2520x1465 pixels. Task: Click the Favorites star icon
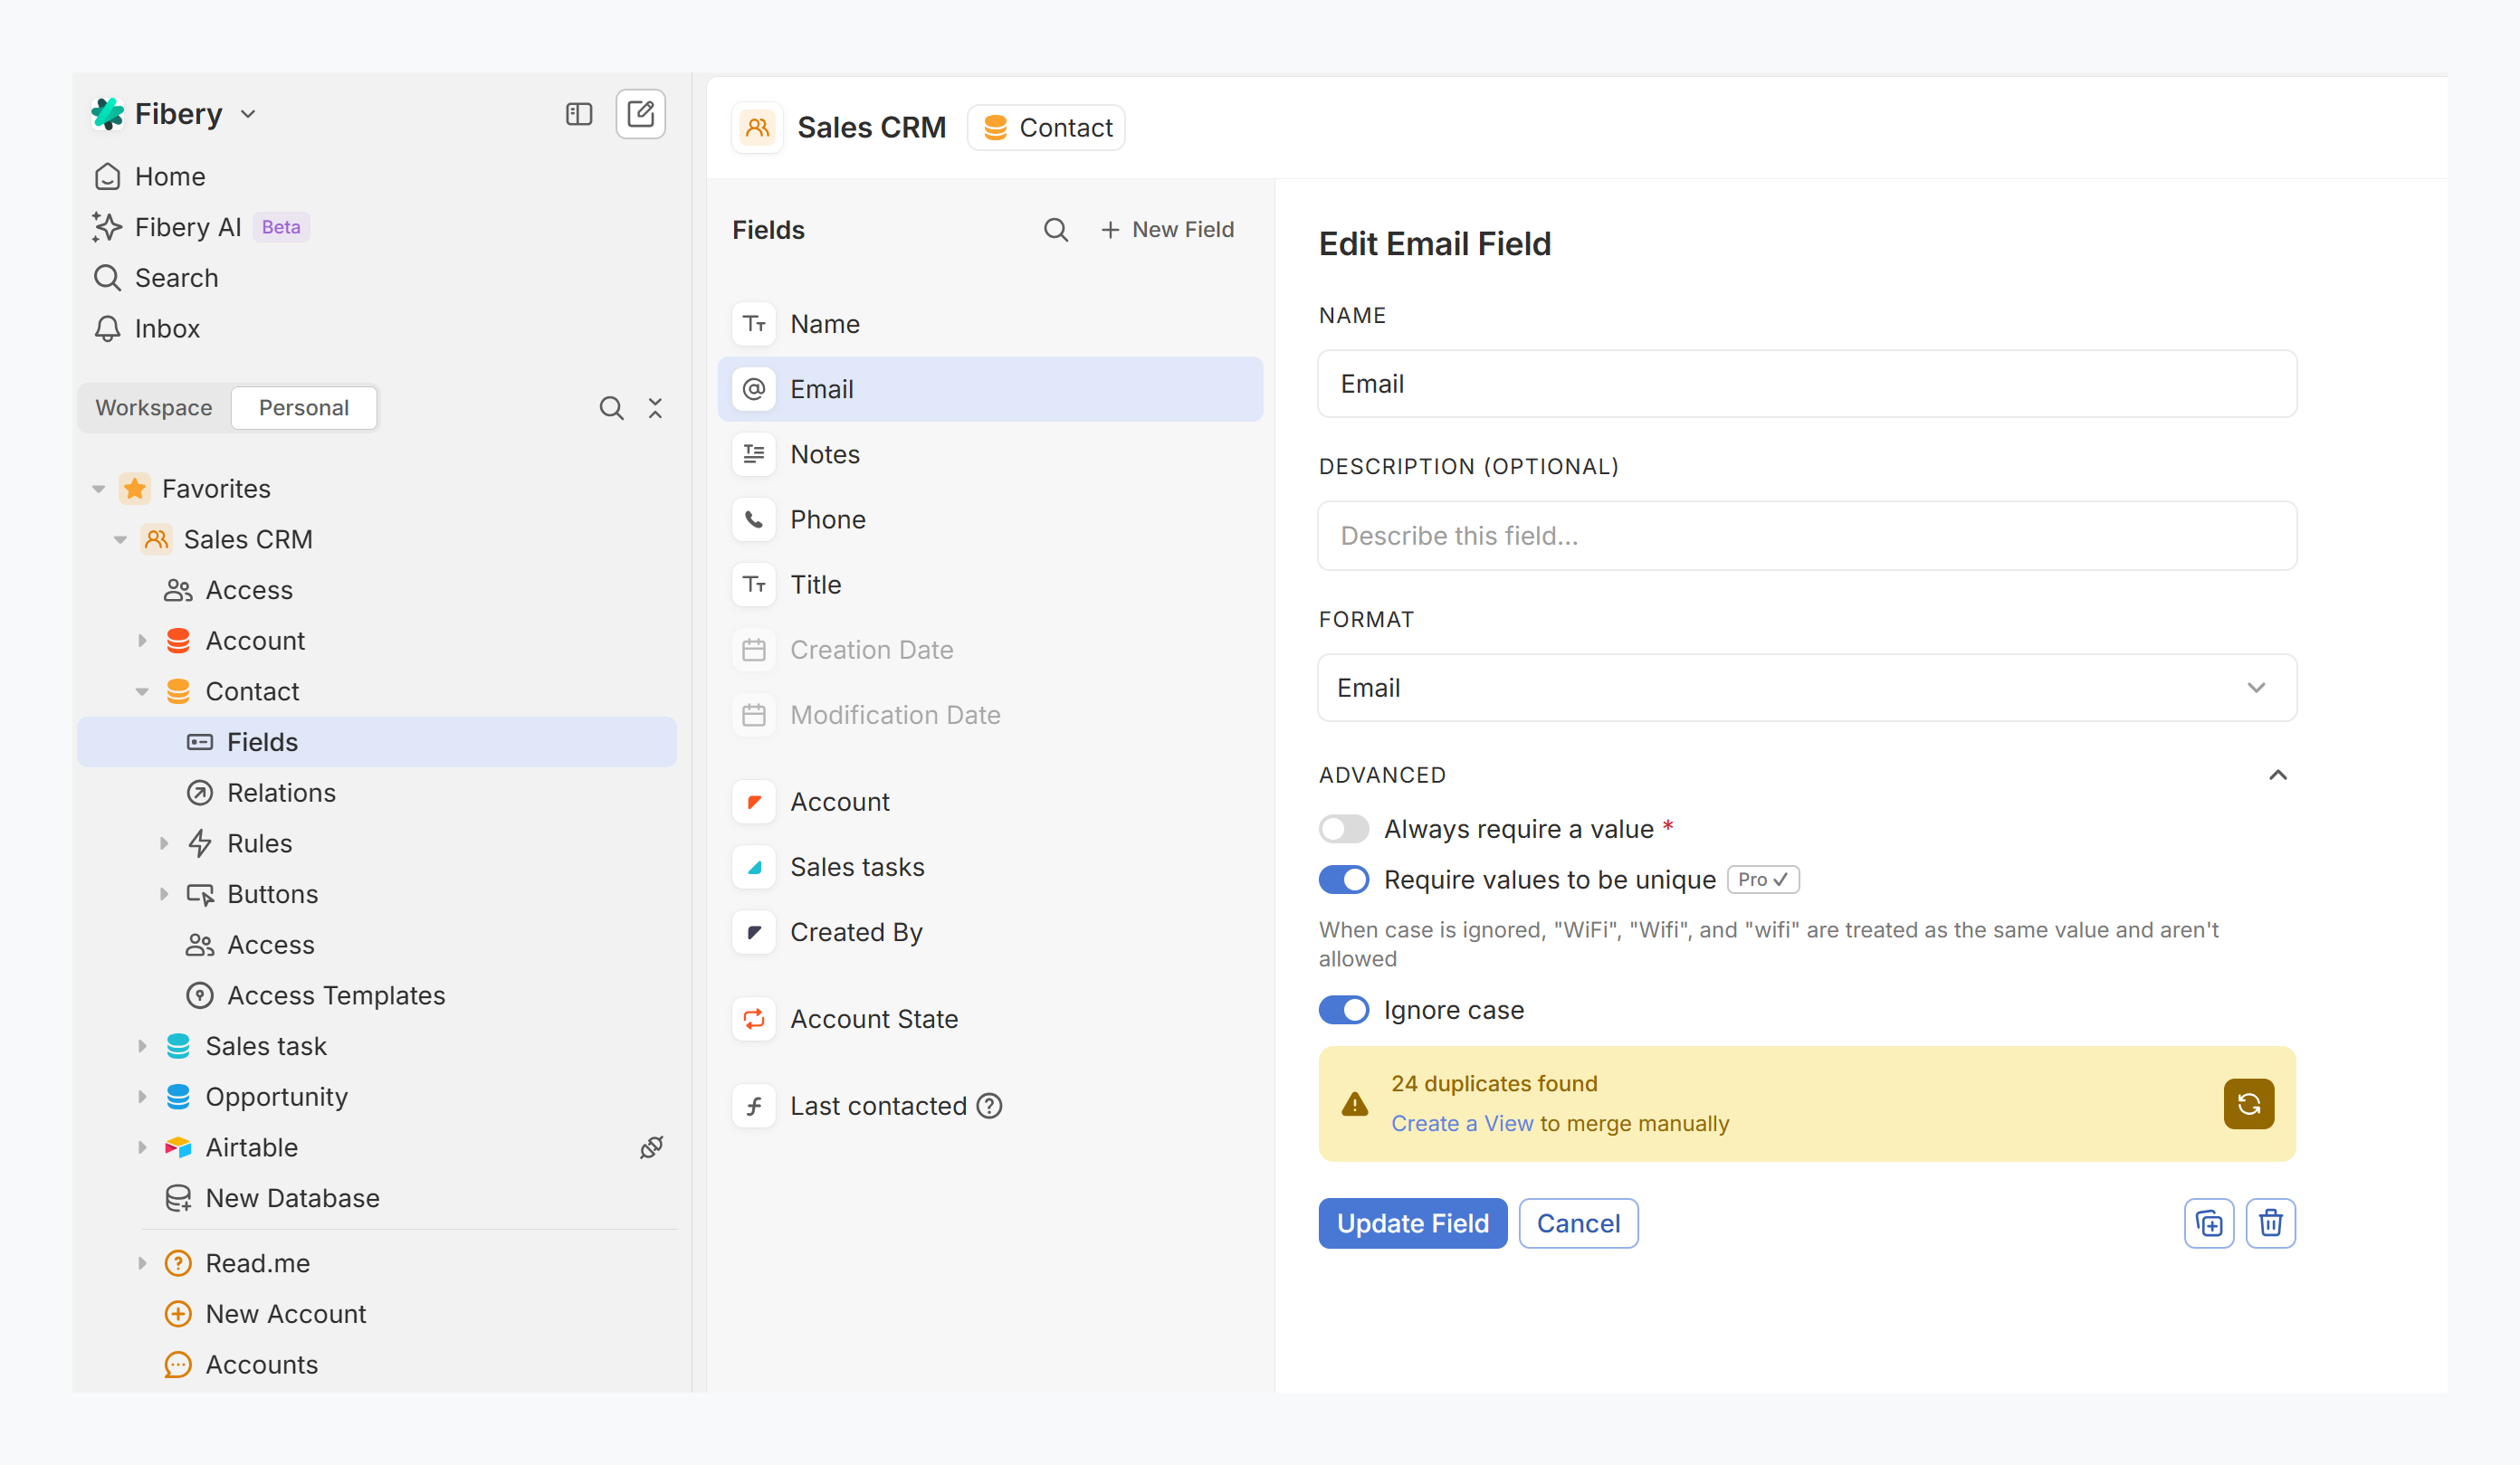(135, 489)
